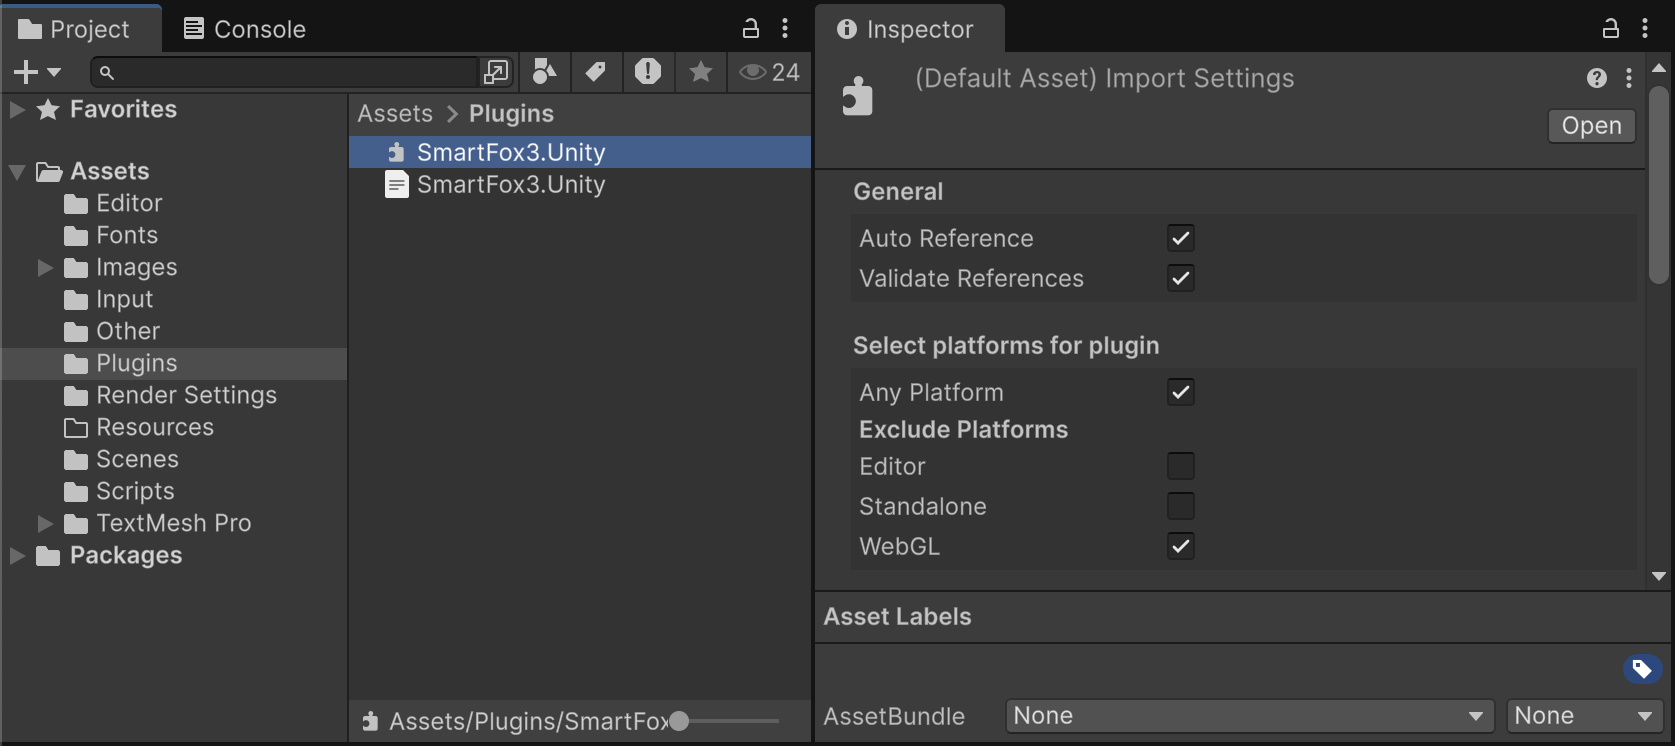Select the Plugins folder in tree
This screenshot has height=746, width=1675.
[120, 364]
